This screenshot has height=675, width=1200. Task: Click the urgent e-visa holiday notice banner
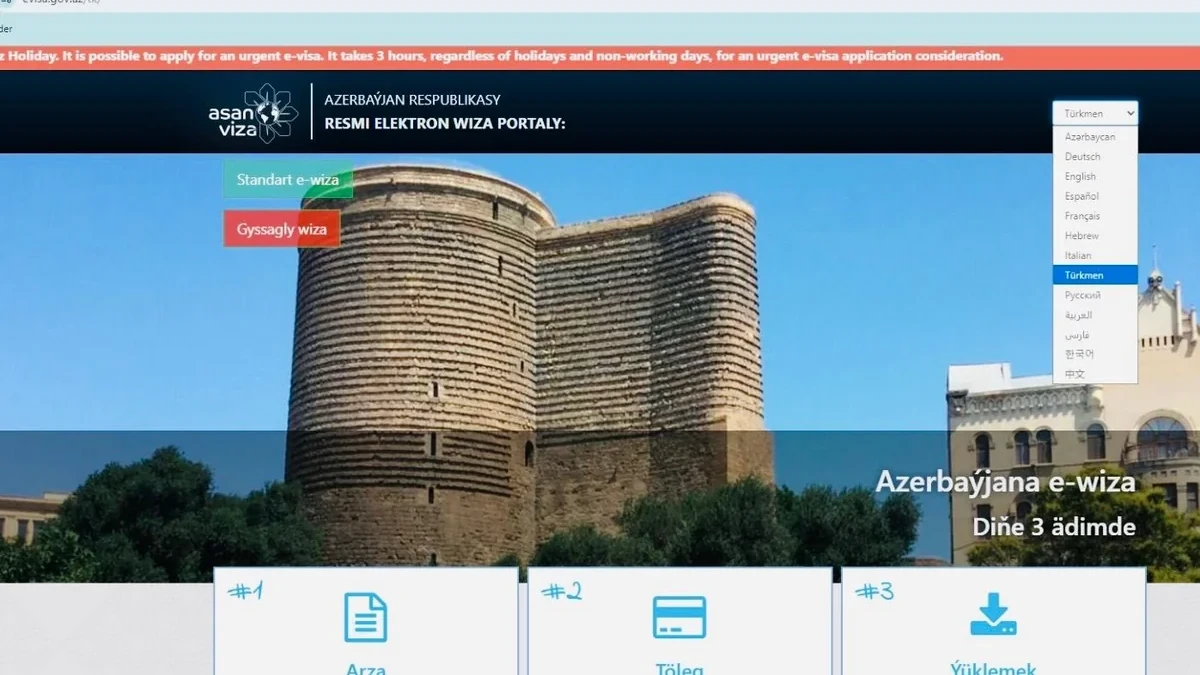[500, 56]
